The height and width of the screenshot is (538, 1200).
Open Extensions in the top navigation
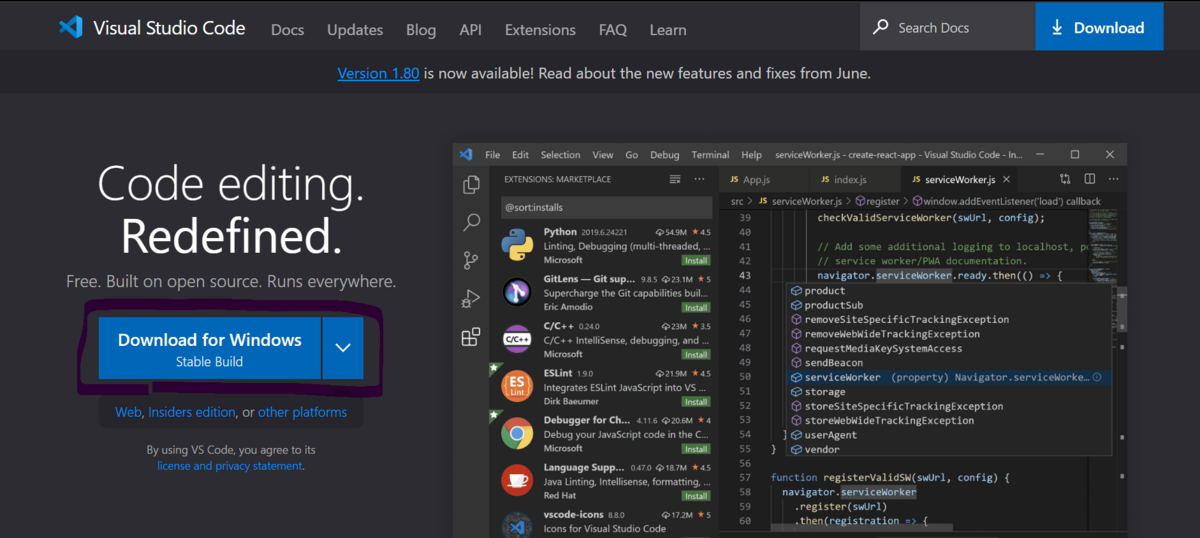(540, 30)
